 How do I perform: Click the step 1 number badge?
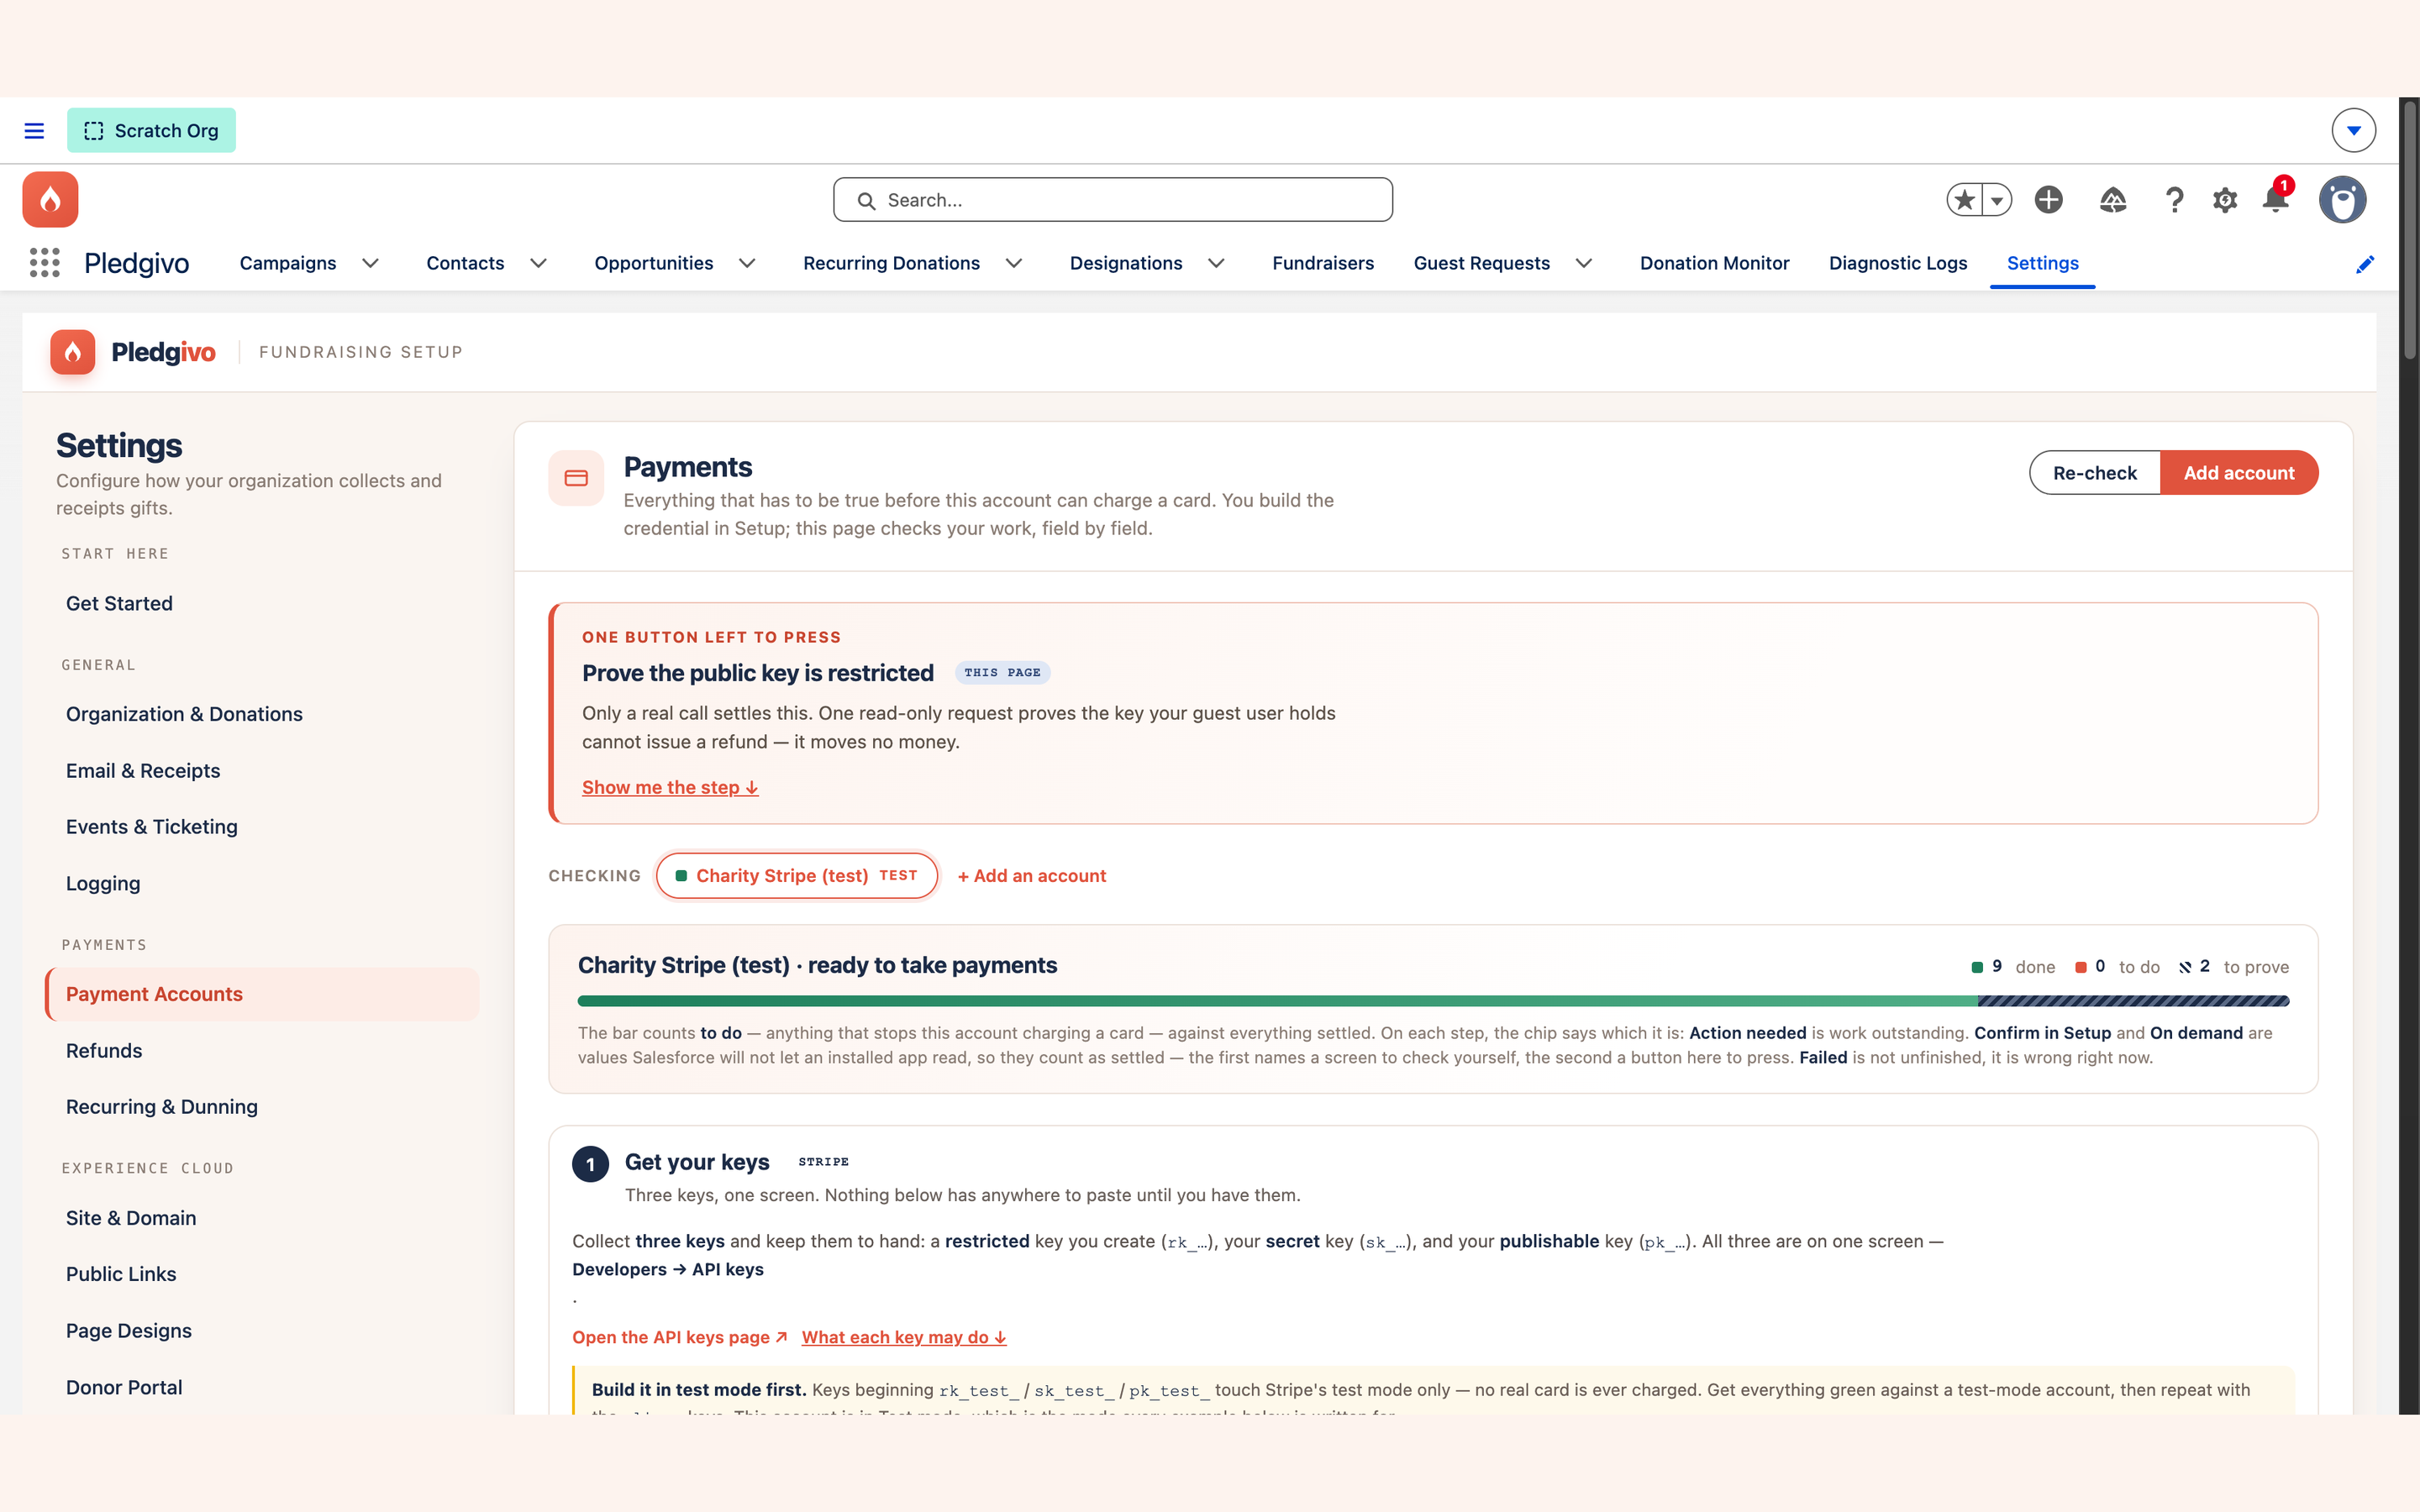(590, 1164)
